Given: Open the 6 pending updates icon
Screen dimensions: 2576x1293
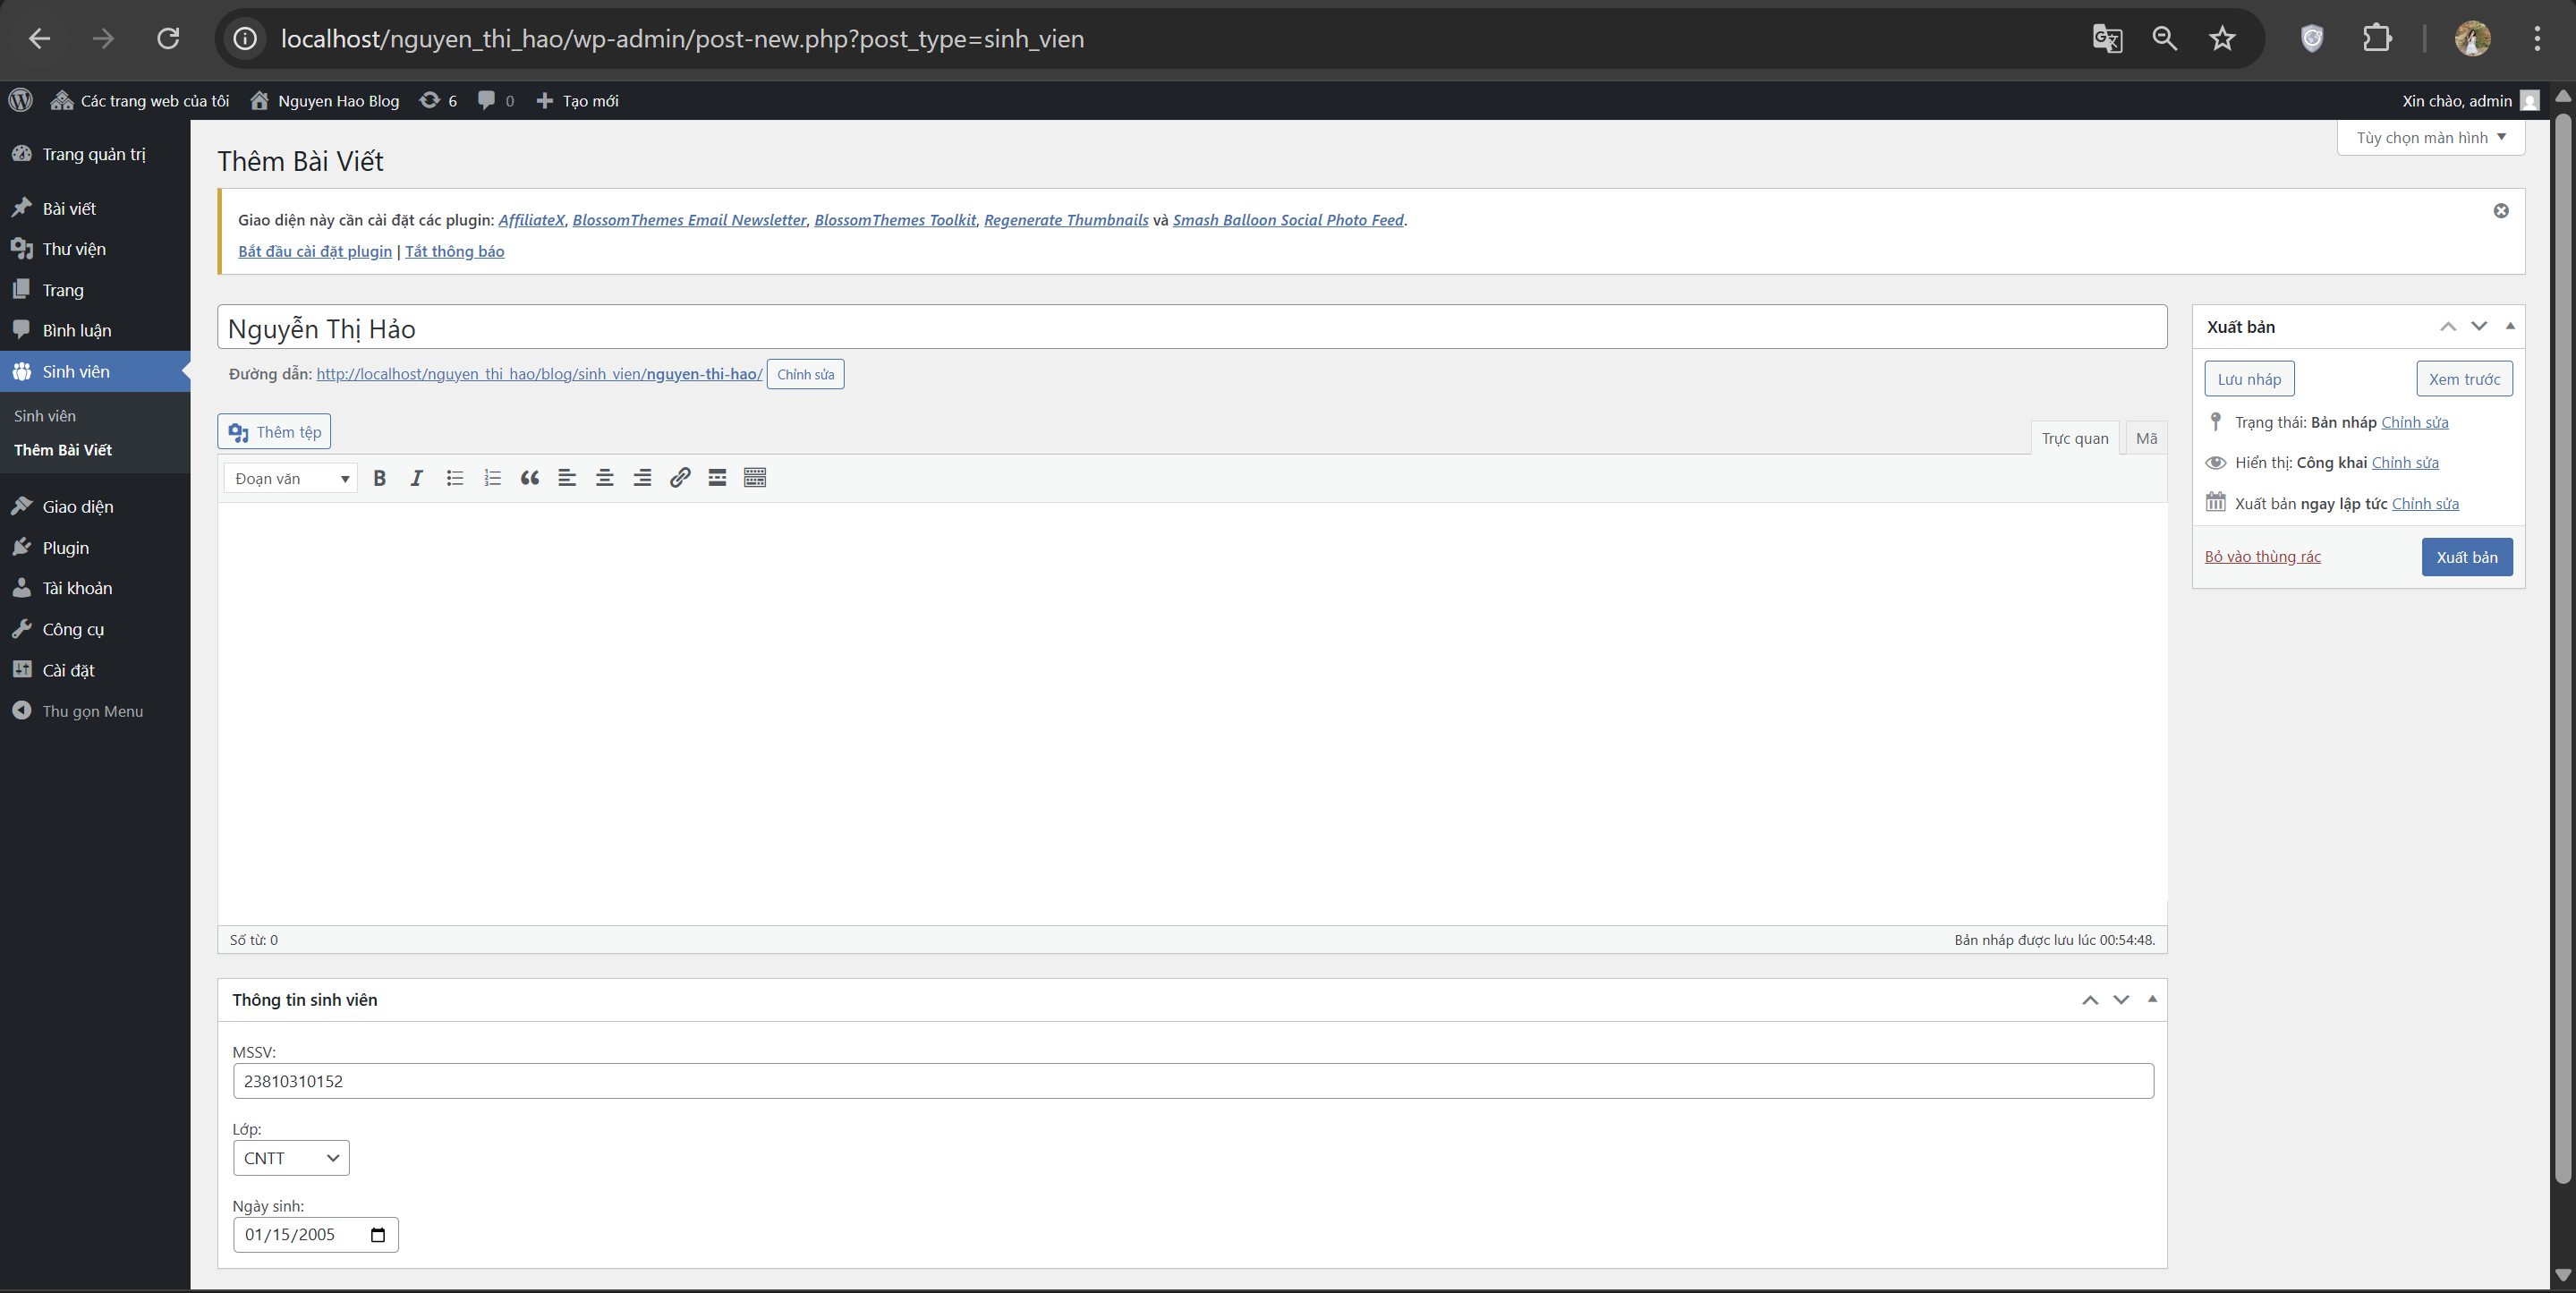Looking at the screenshot, I should (x=438, y=100).
